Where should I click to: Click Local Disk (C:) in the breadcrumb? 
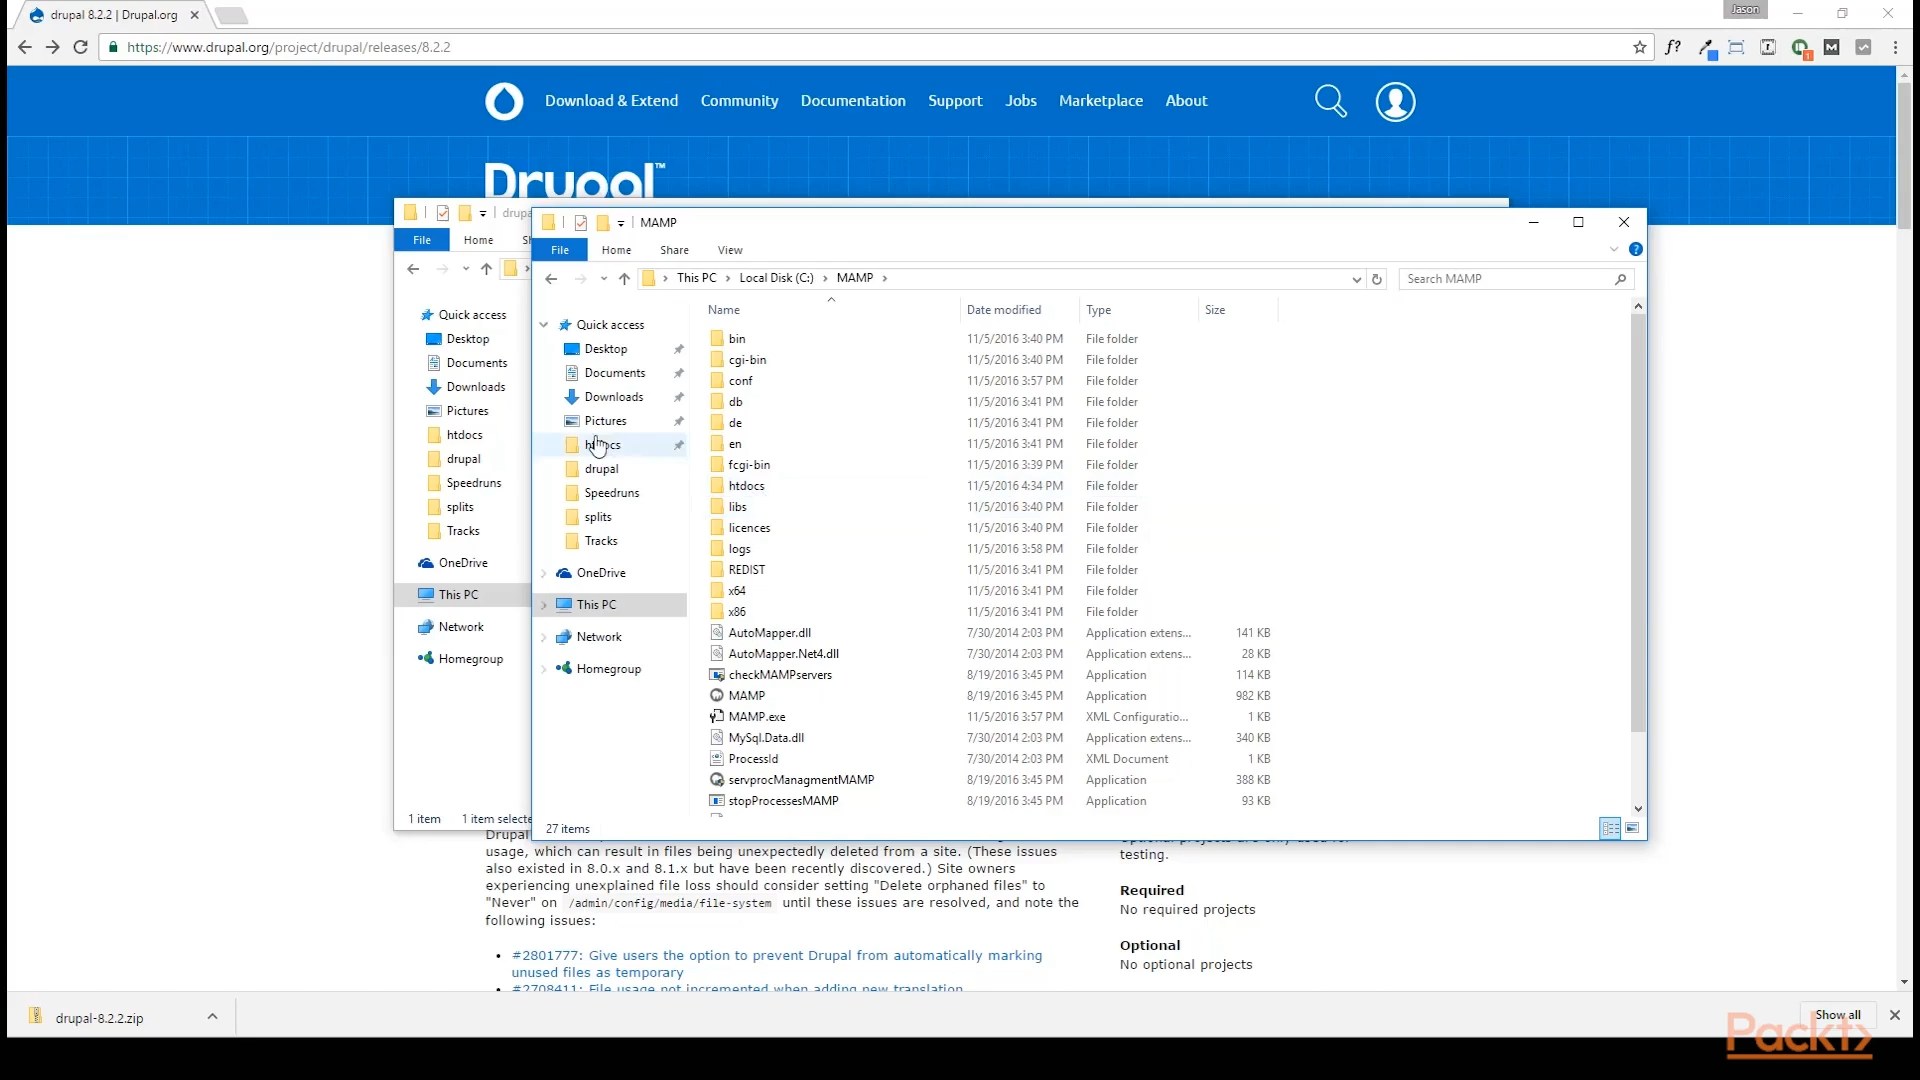tap(776, 278)
